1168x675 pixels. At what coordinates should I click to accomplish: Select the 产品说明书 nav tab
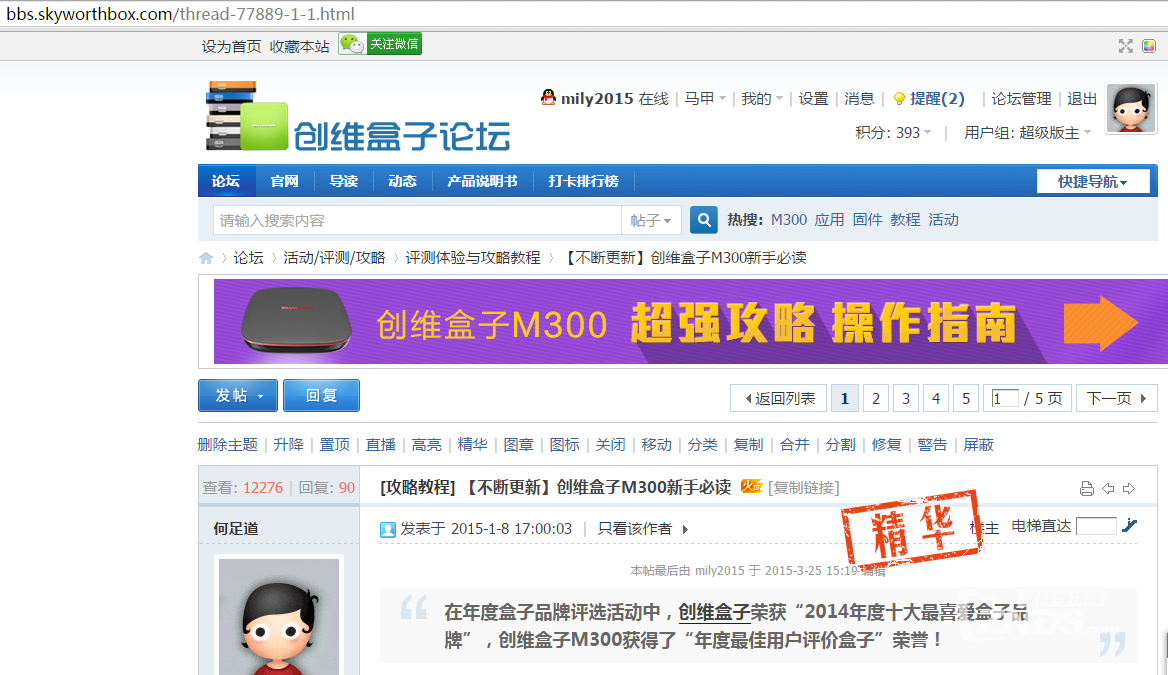click(482, 181)
